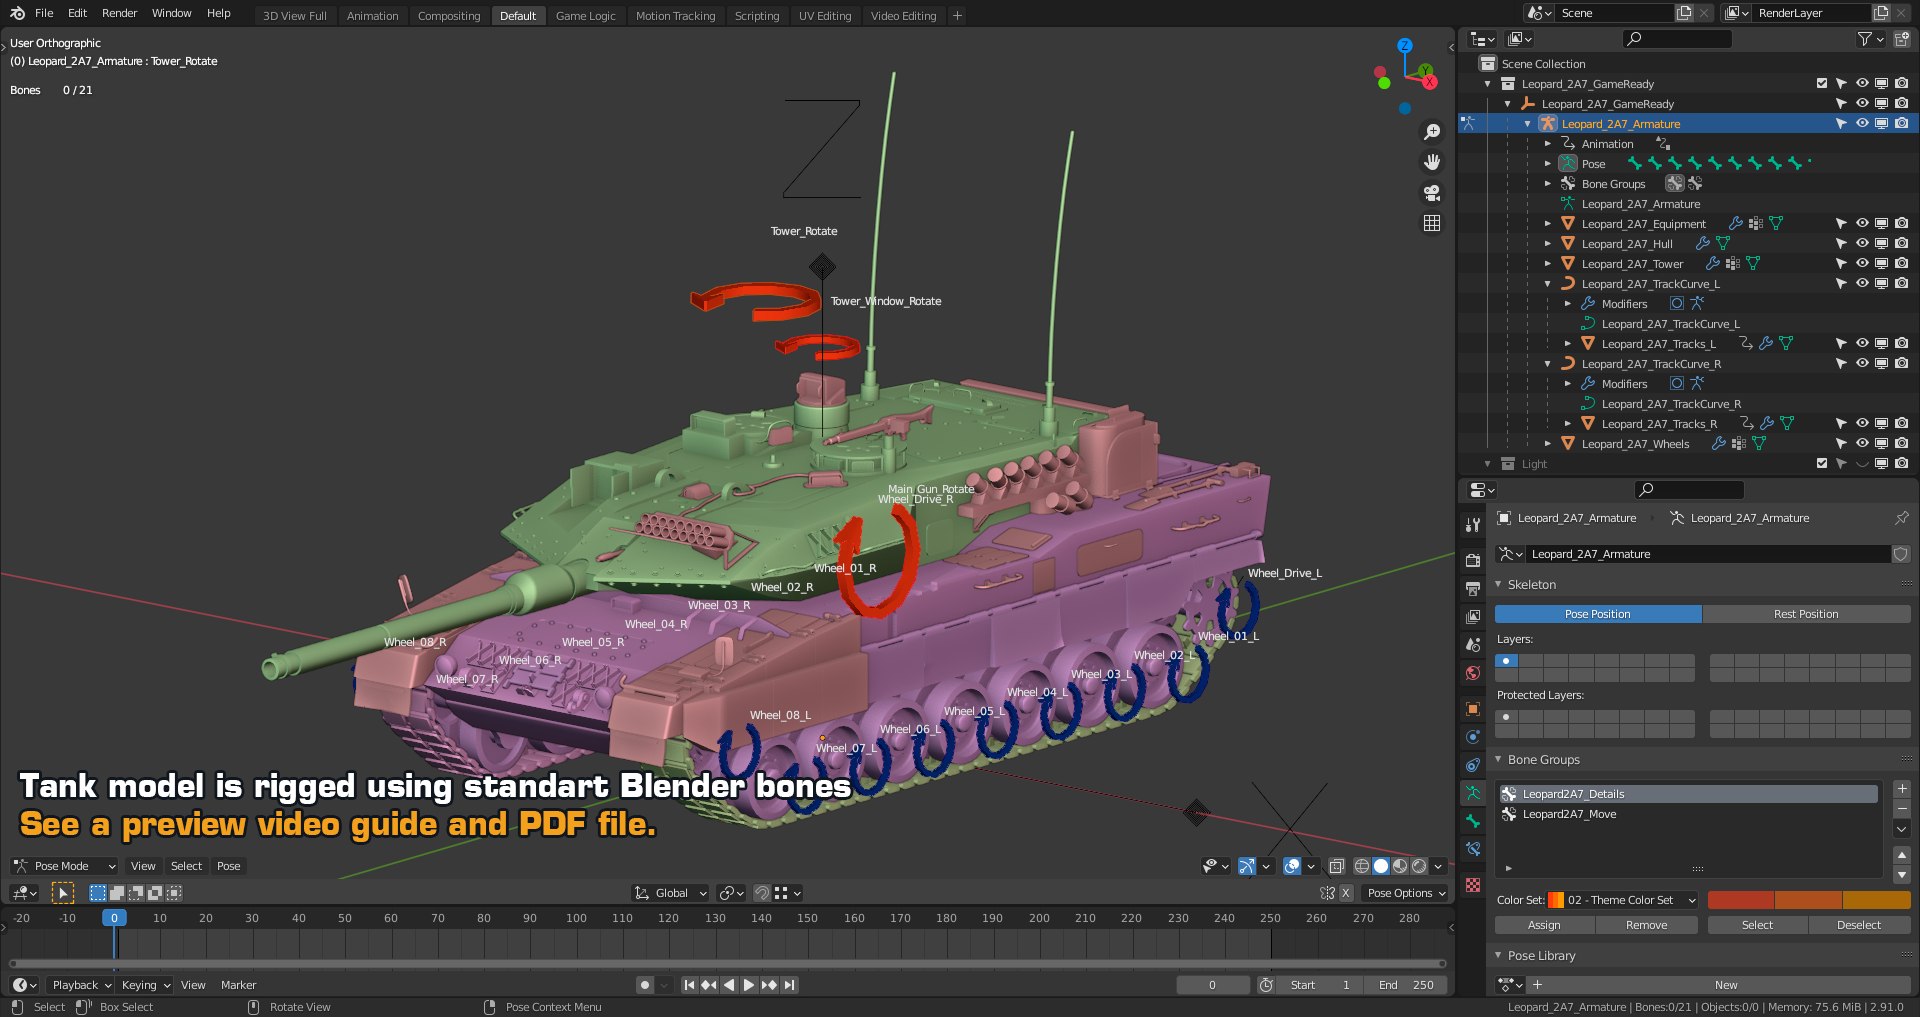Click the amber active color swatch
Image resolution: width=1920 pixels, height=1017 pixels.
pyautogui.click(x=1876, y=900)
